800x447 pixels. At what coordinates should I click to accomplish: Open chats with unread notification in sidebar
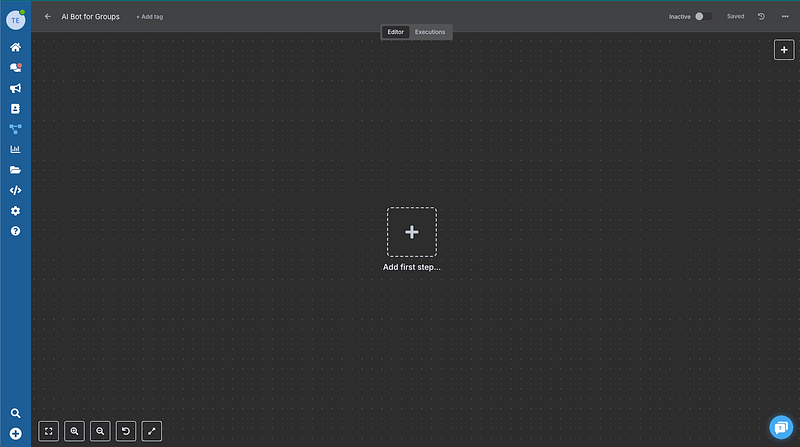click(15, 68)
